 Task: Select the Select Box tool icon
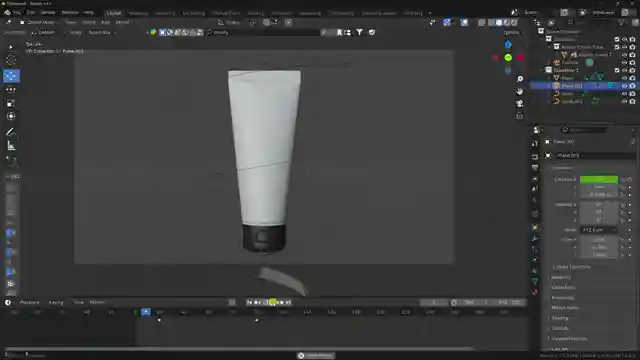(11, 47)
